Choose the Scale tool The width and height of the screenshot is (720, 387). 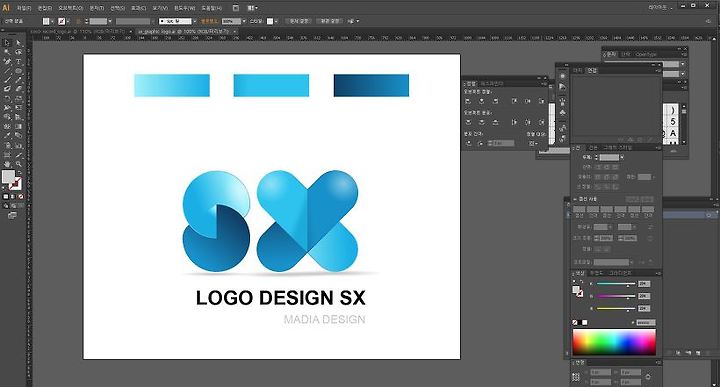[18, 99]
